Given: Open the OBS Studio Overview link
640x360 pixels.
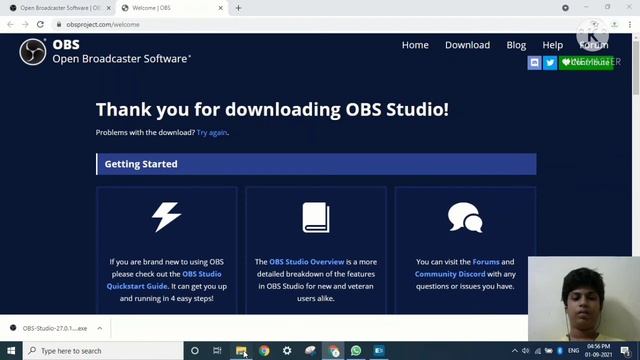Looking at the screenshot, I should tap(307, 262).
